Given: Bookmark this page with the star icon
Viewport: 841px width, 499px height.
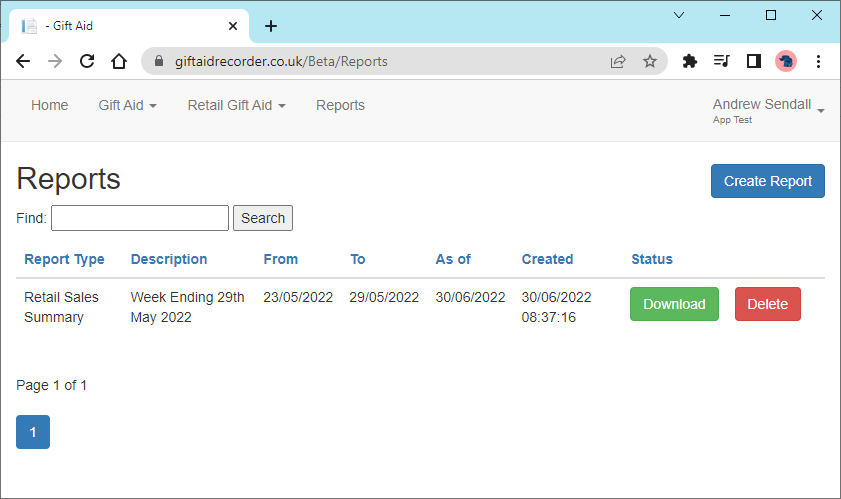Looking at the screenshot, I should [650, 61].
